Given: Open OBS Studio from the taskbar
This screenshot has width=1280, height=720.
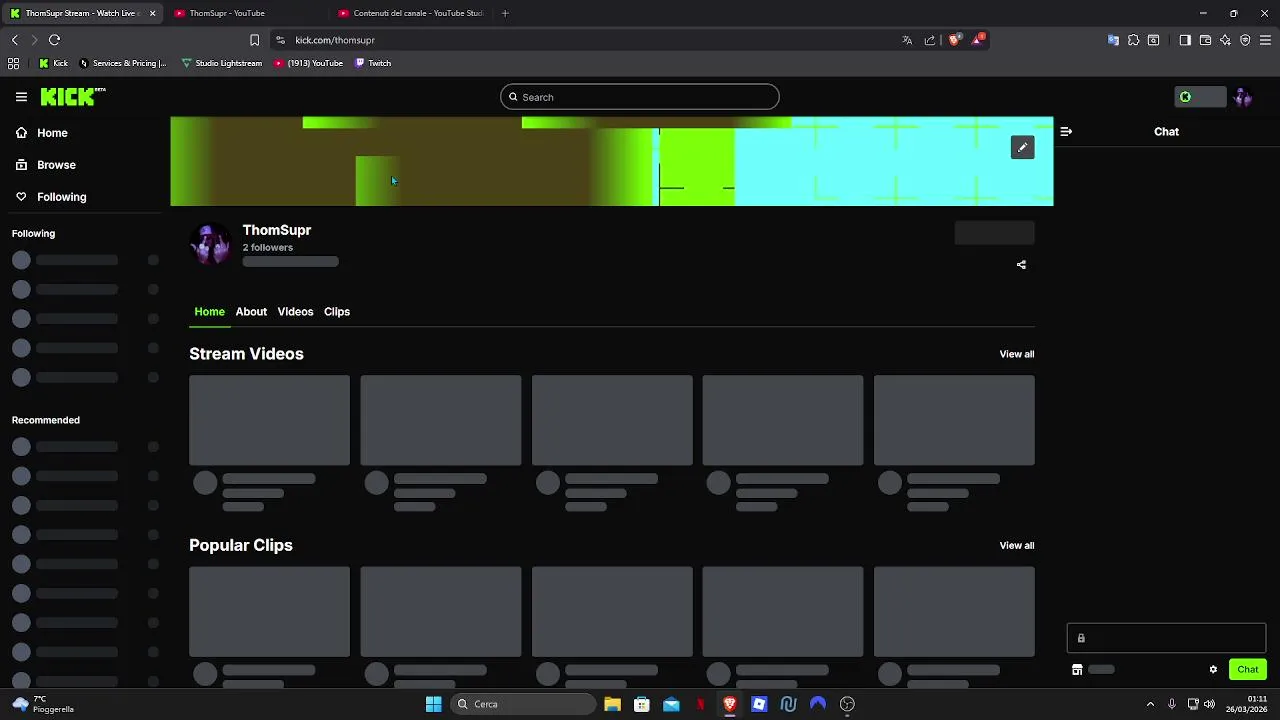Looking at the screenshot, I should (x=847, y=704).
